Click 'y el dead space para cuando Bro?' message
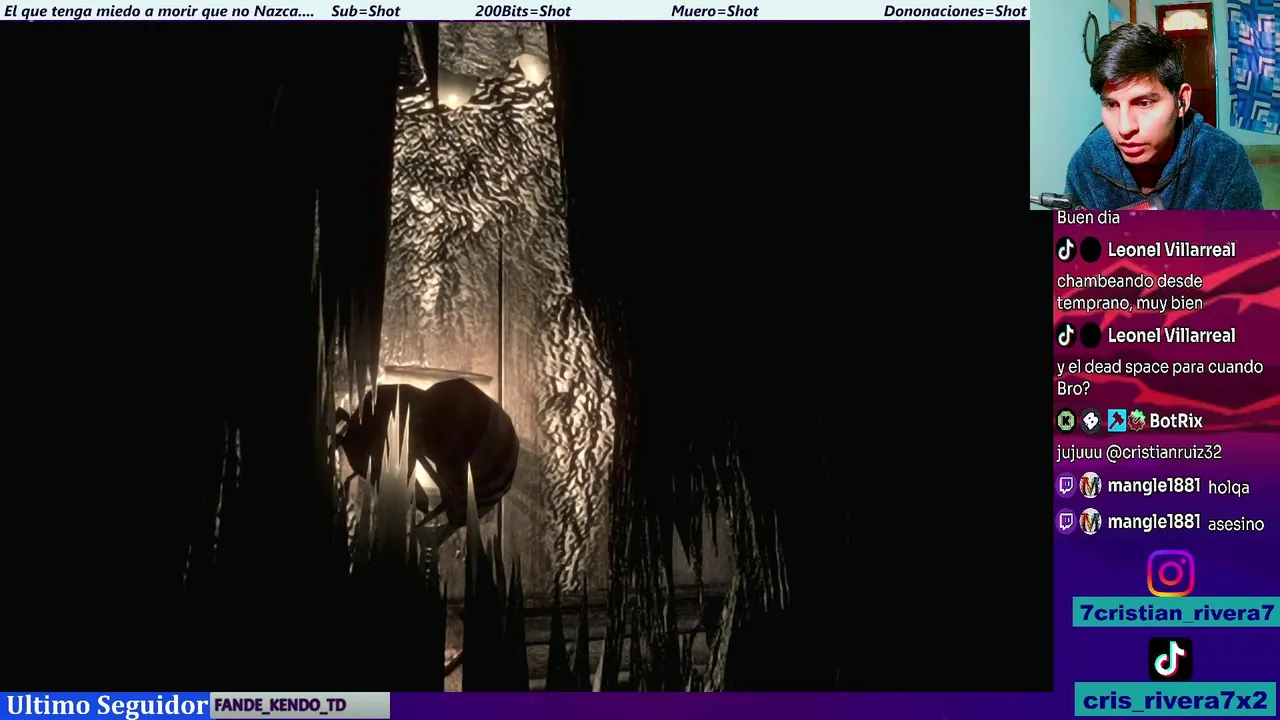The width and height of the screenshot is (1280, 720). 1160,378
